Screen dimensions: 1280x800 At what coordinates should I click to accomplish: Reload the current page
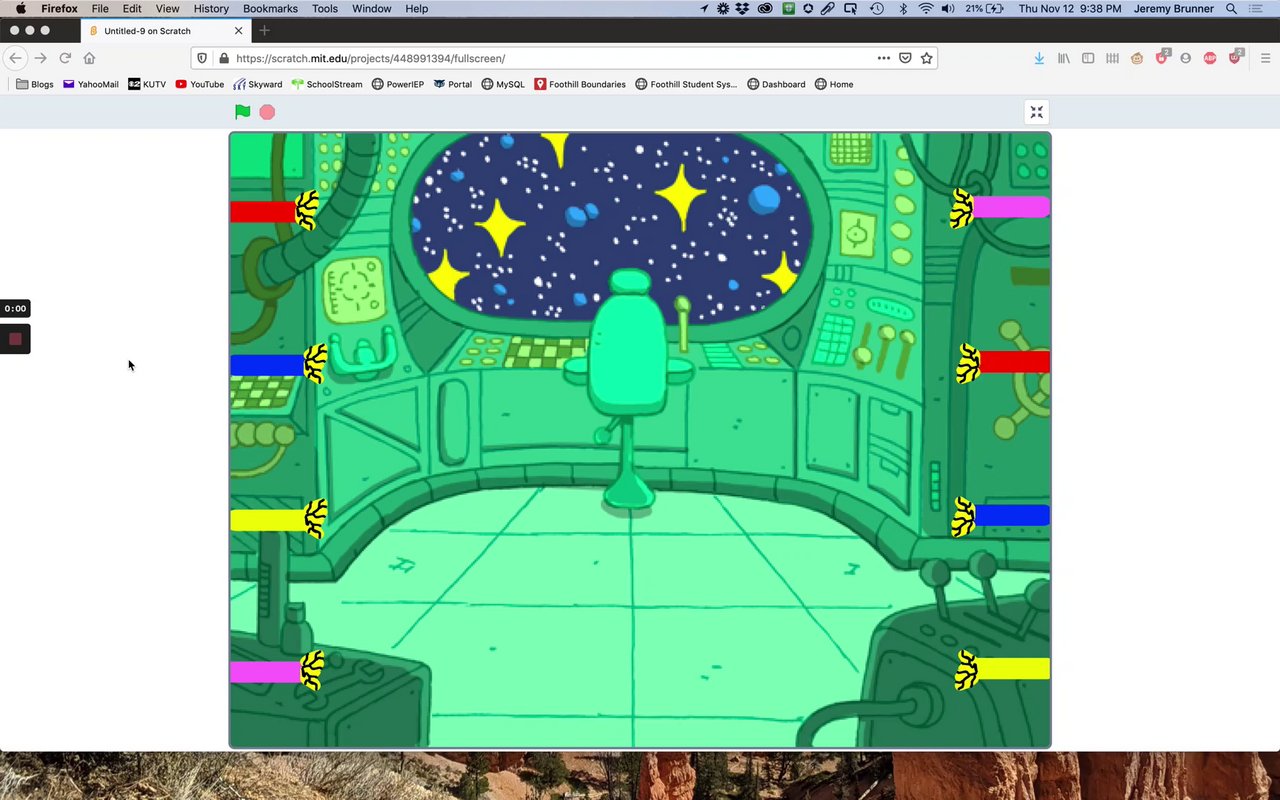[65, 58]
